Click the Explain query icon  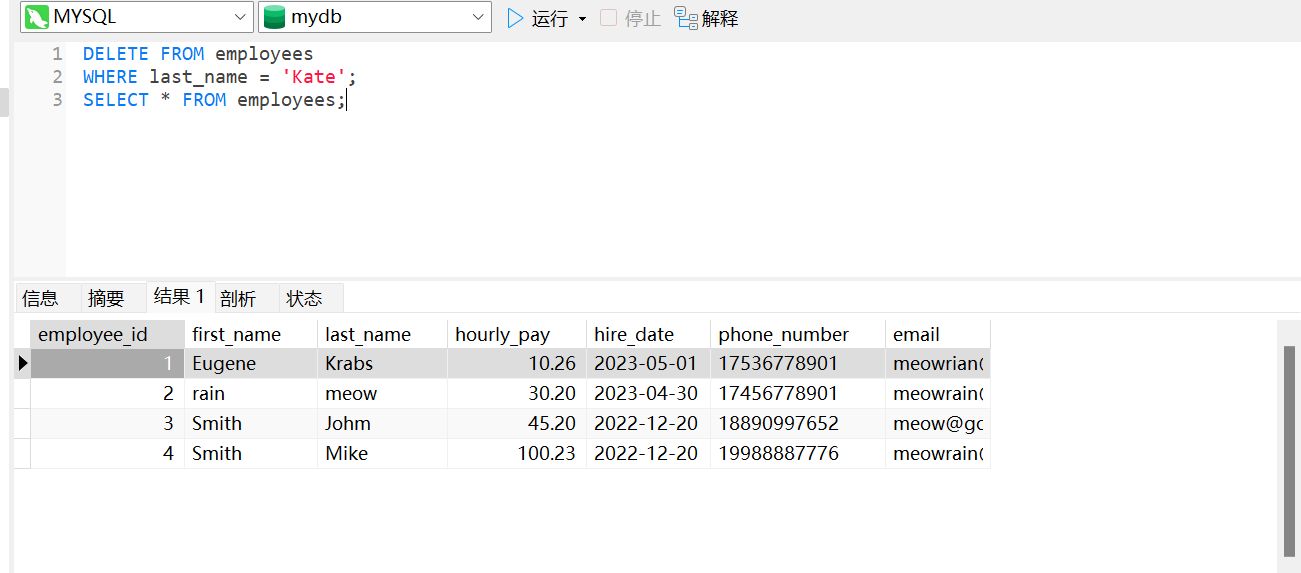click(685, 18)
